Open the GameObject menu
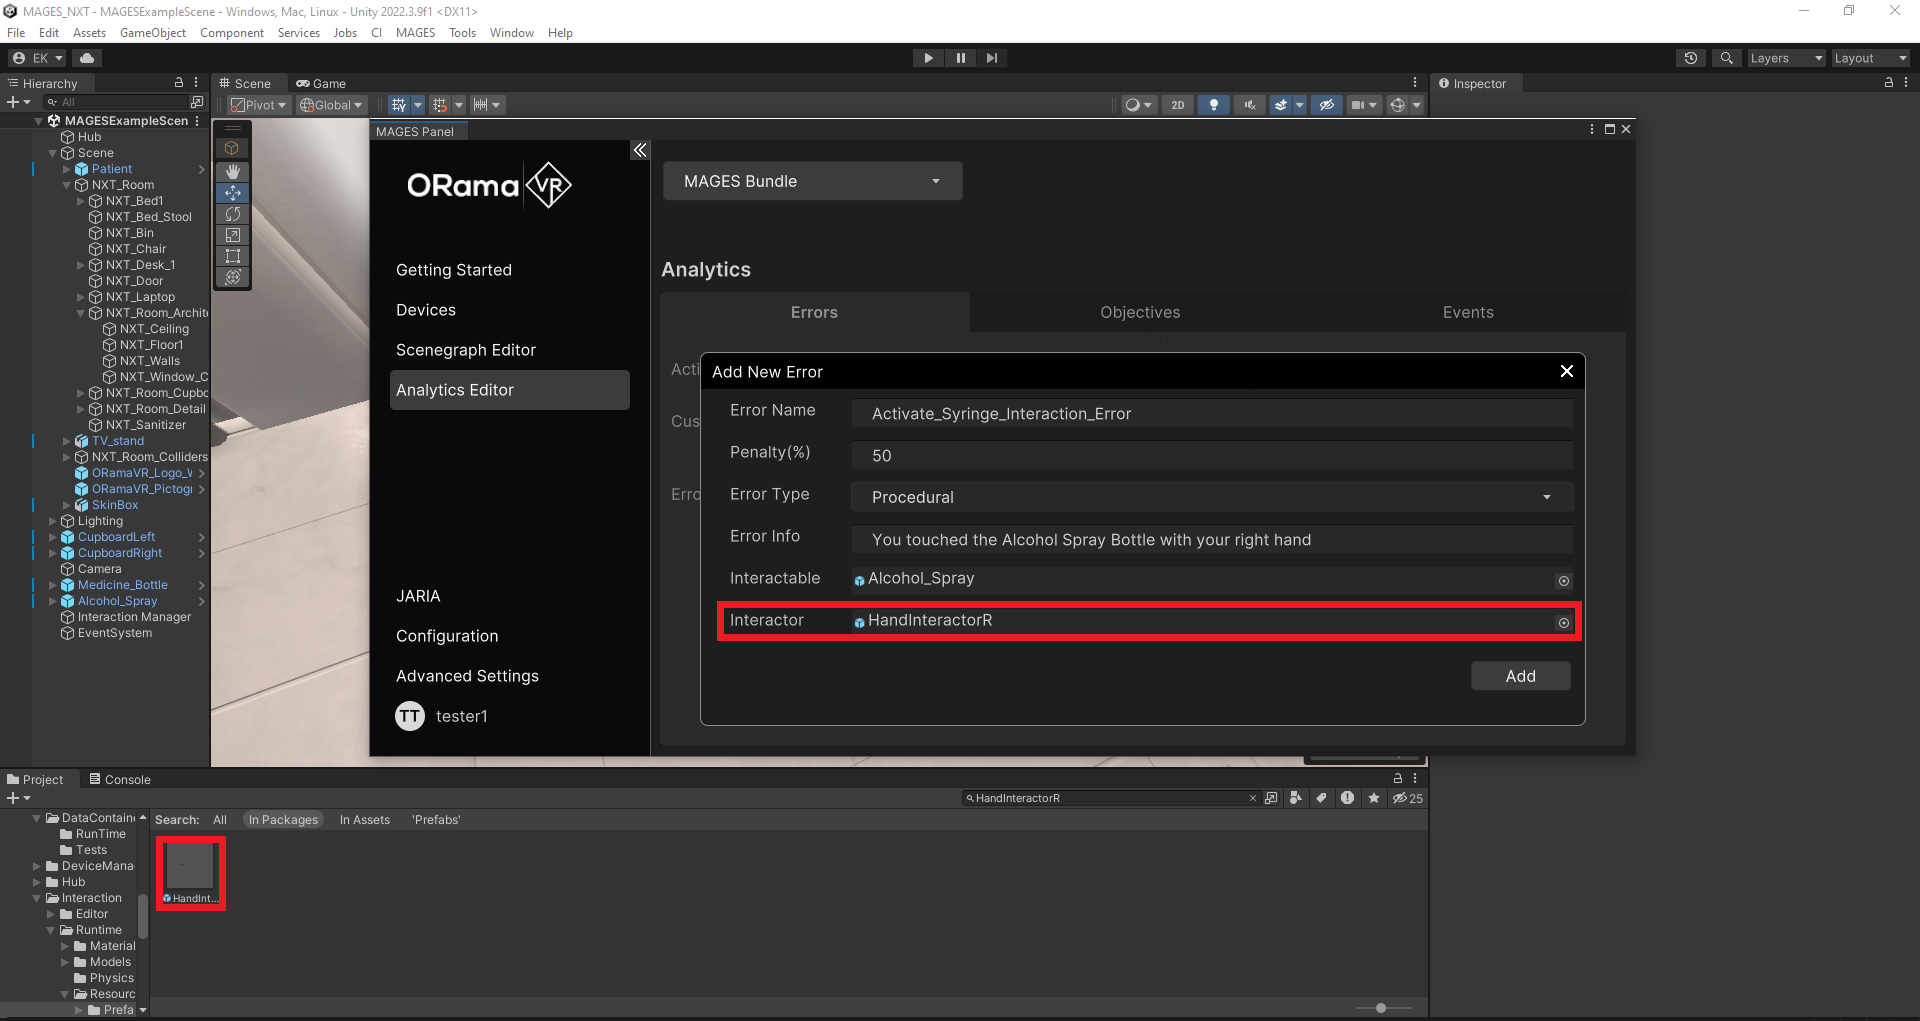The image size is (1920, 1021). tap(152, 33)
